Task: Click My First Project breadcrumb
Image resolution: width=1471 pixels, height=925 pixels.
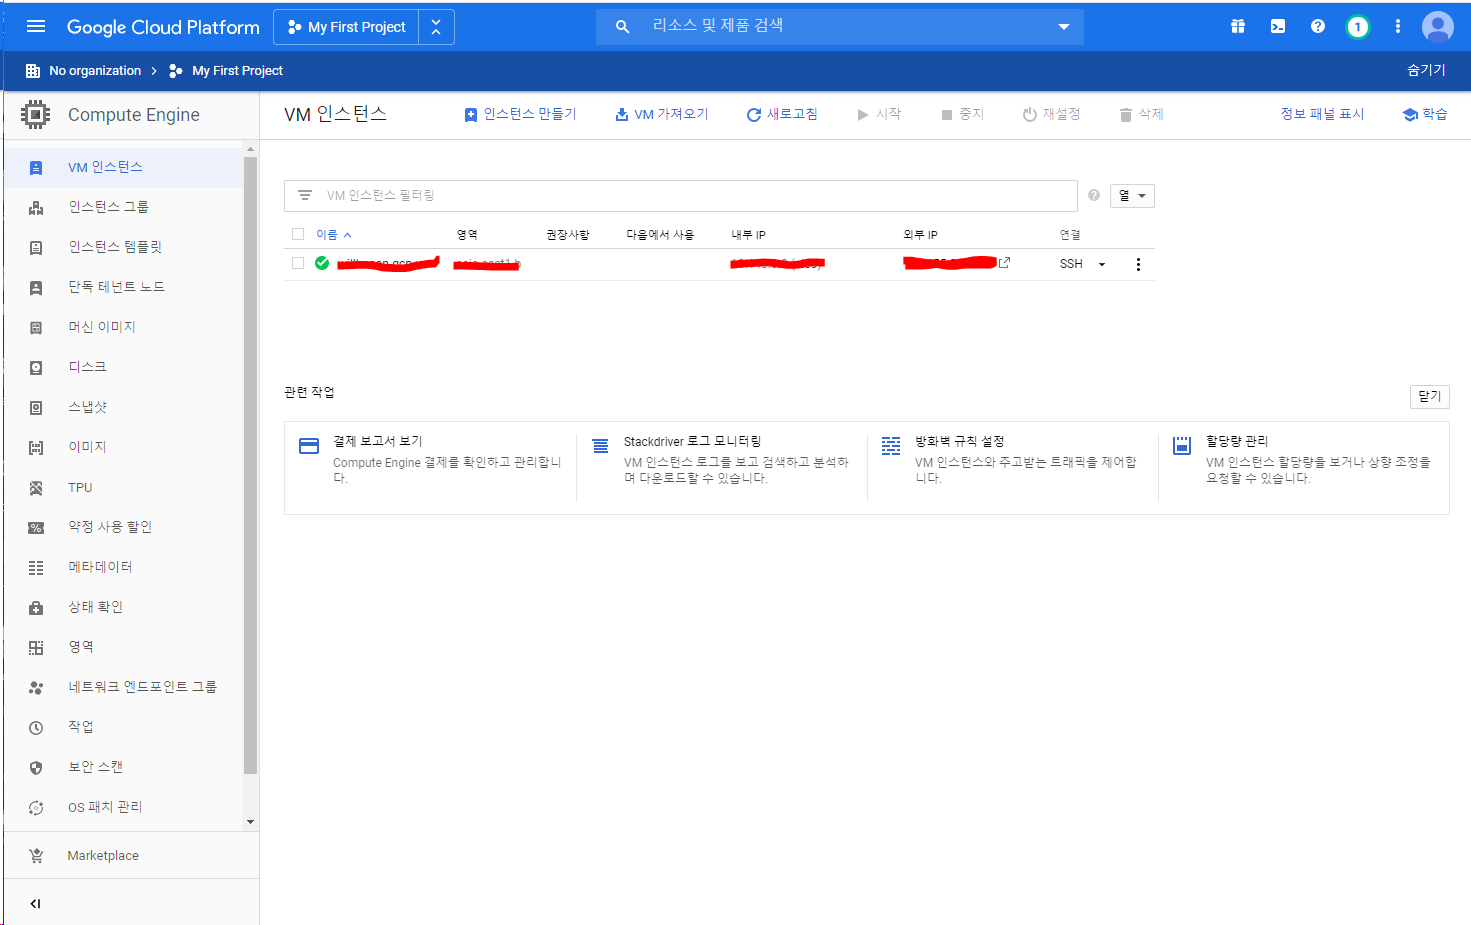Action: coord(237,71)
